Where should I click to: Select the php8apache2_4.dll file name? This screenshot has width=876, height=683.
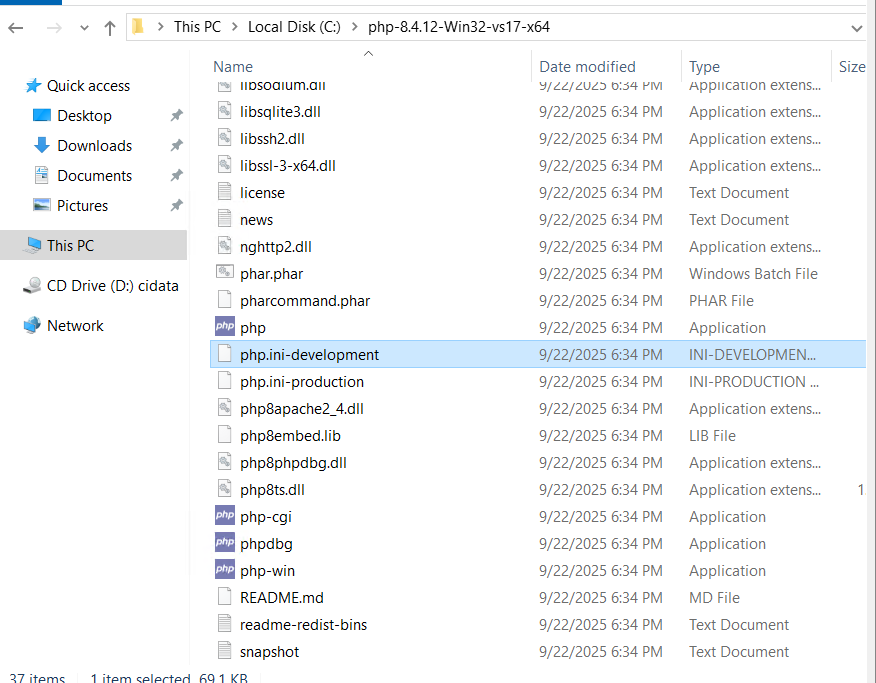coord(302,409)
